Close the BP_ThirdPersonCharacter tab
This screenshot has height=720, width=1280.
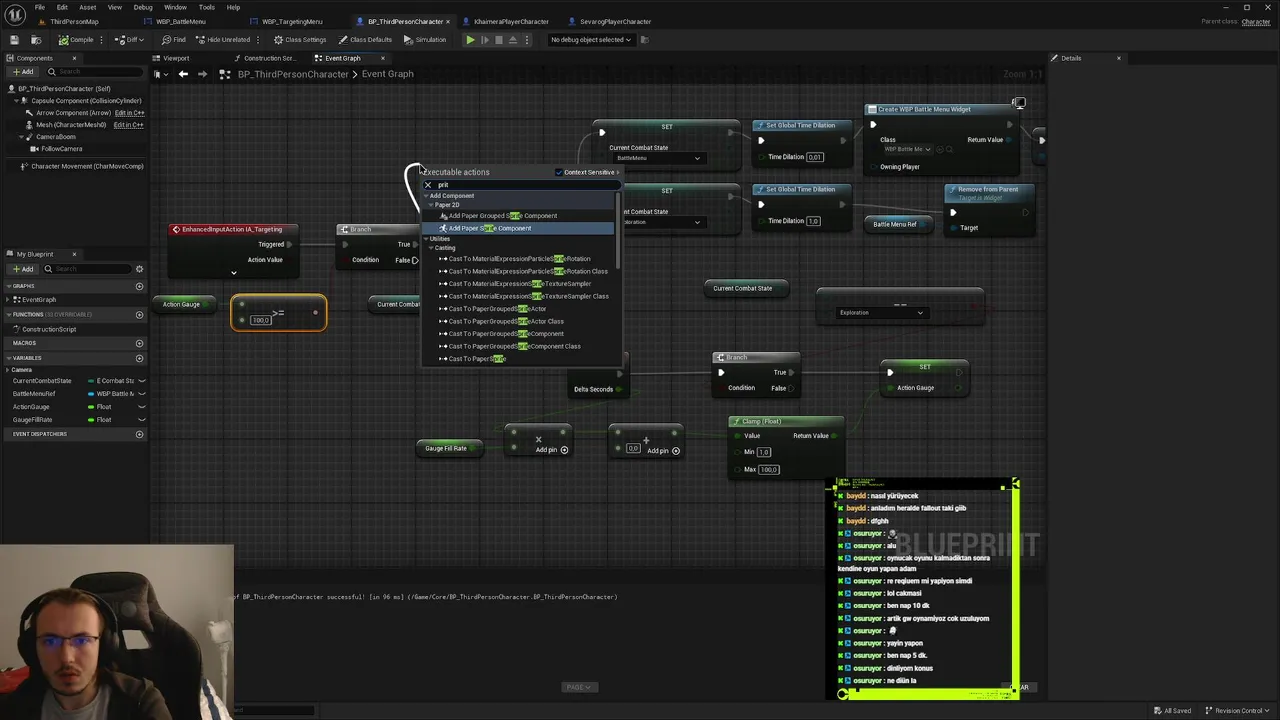pyautogui.click(x=447, y=21)
